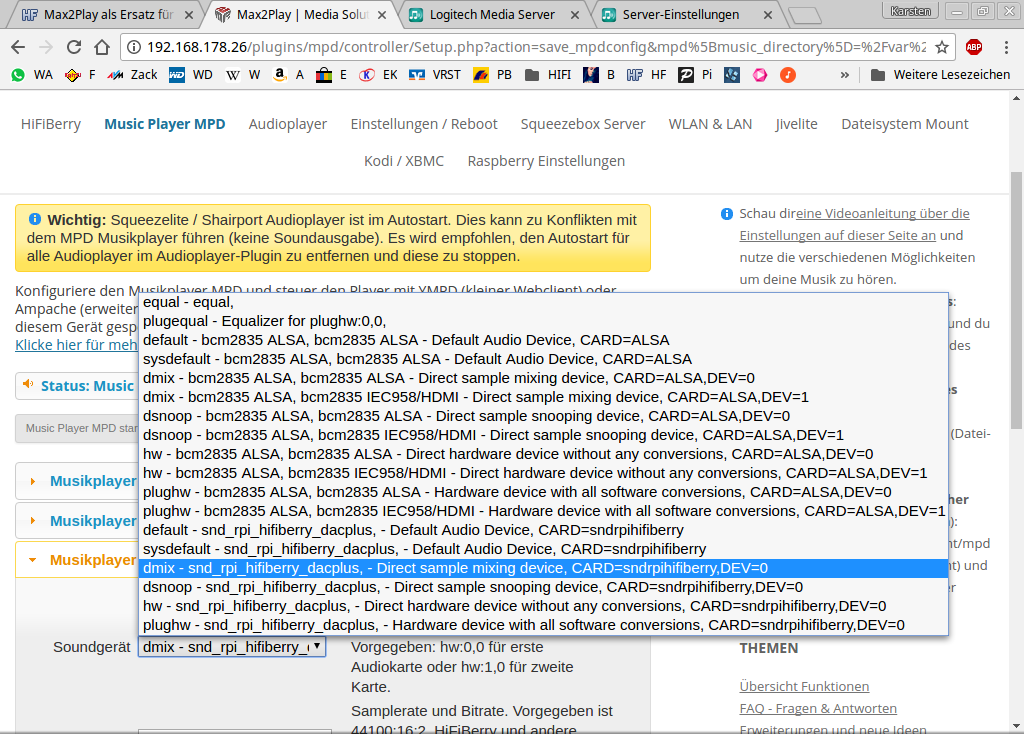Pick 'dmix - bcm2835 IEC958/HDMI' option
Viewport: 1024px width, 734px height.
pyautogui.click(x=543, y=397)
